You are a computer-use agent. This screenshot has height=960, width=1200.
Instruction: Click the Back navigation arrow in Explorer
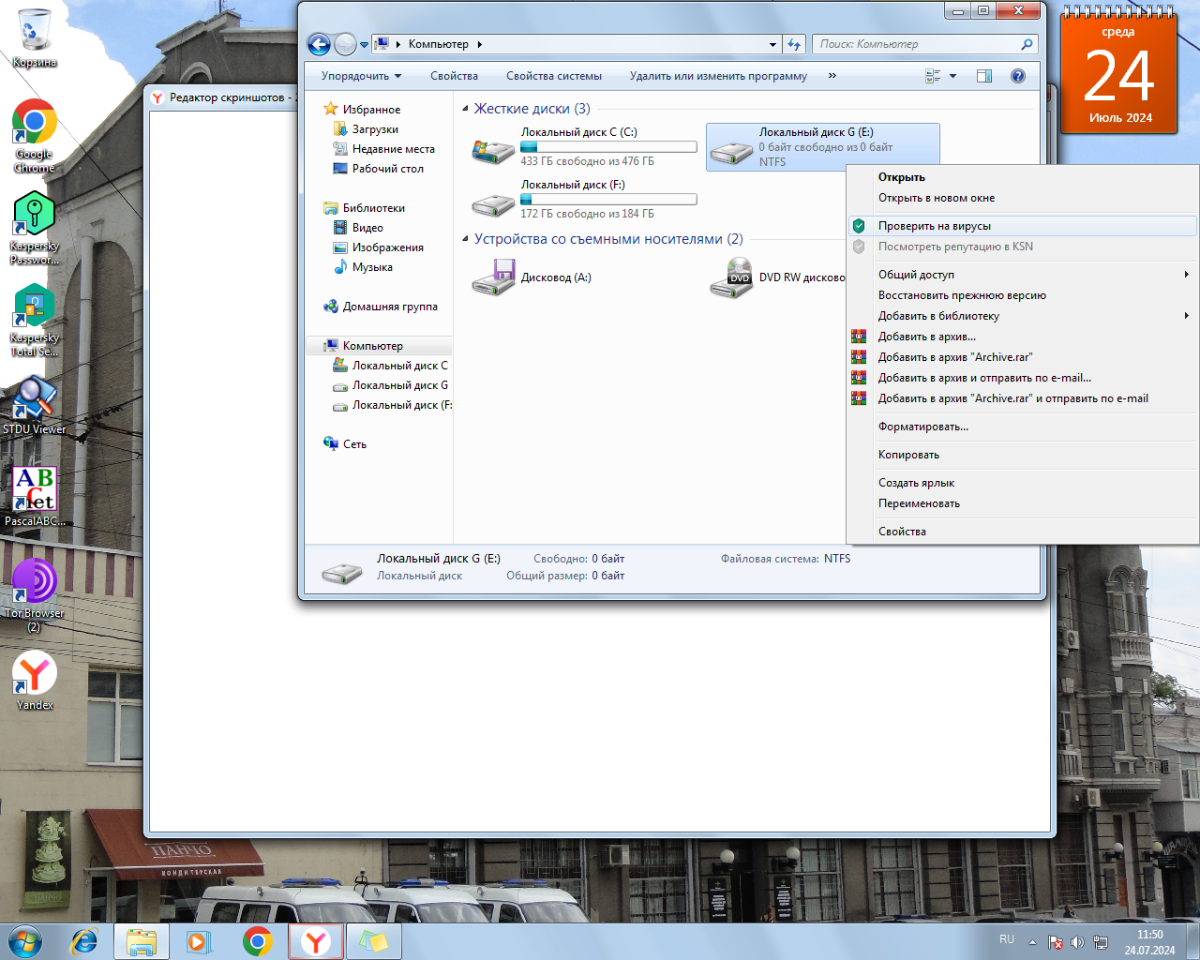point(319,44)
